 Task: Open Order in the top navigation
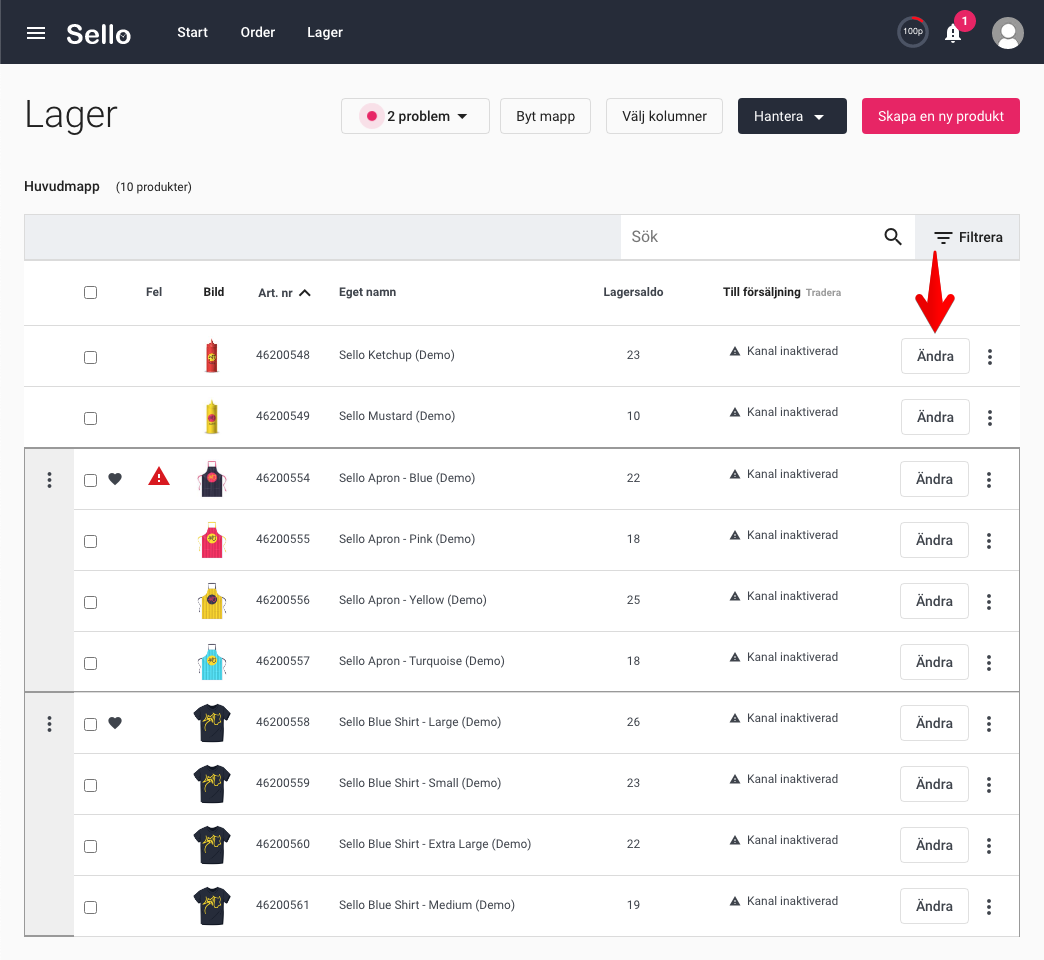258,32
